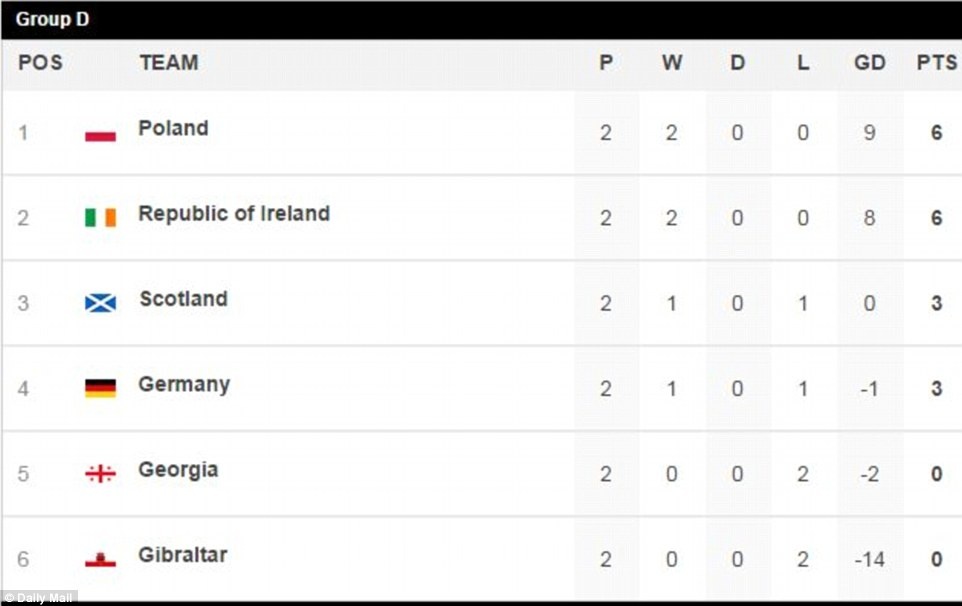
Task: Click the POS column header
Action: coord(40,62)
